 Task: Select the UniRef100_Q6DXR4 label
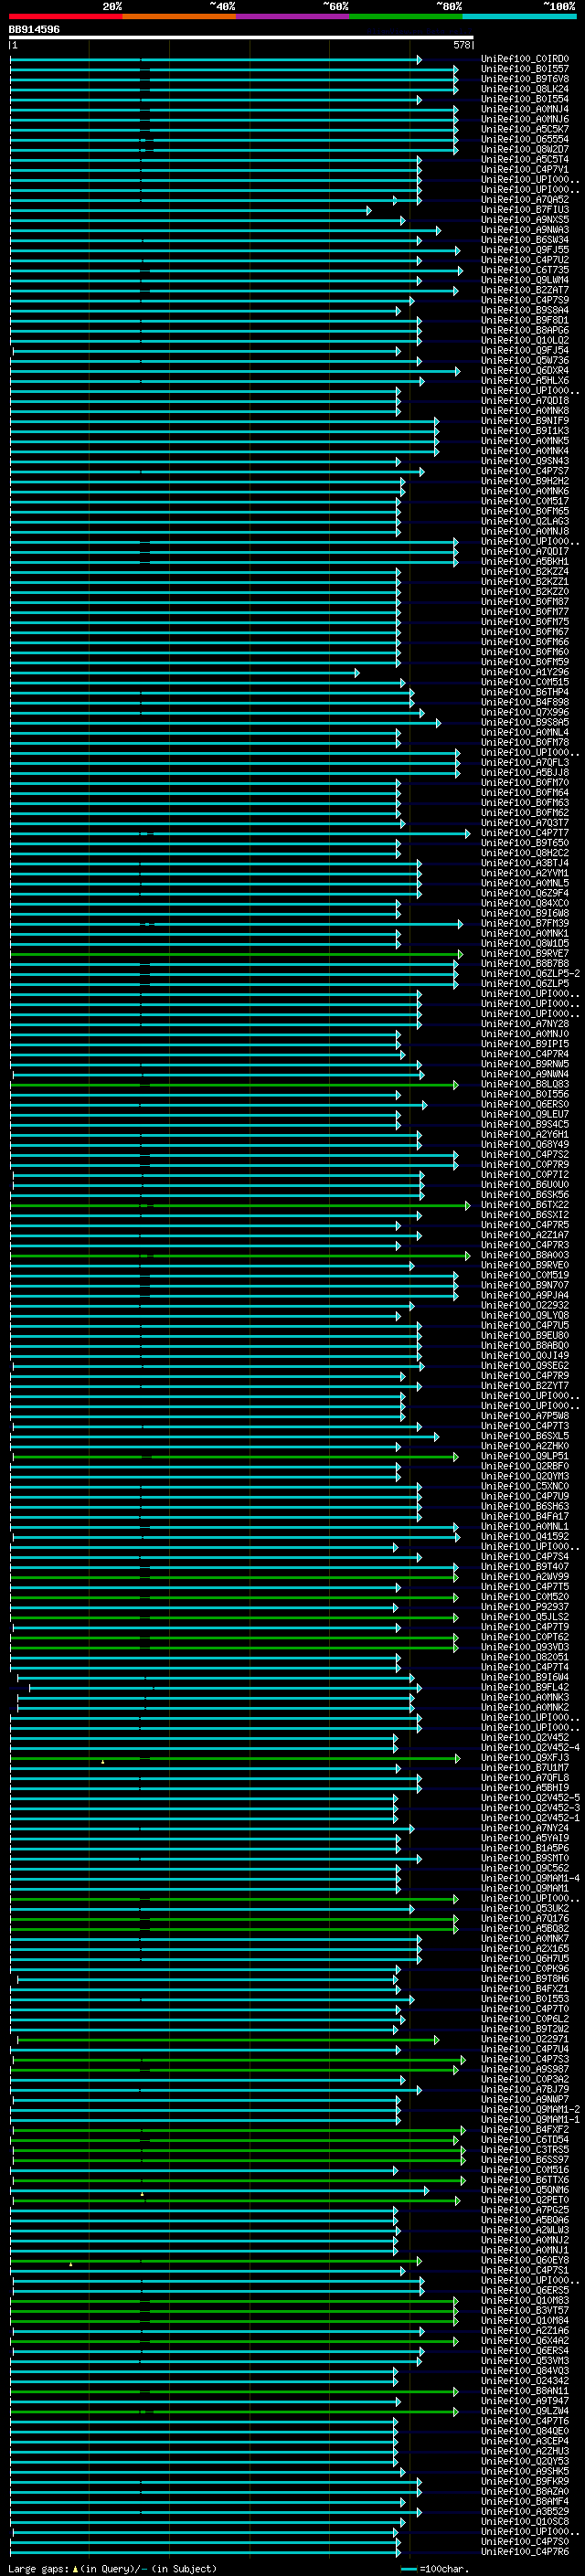click(x=525, y=370)
